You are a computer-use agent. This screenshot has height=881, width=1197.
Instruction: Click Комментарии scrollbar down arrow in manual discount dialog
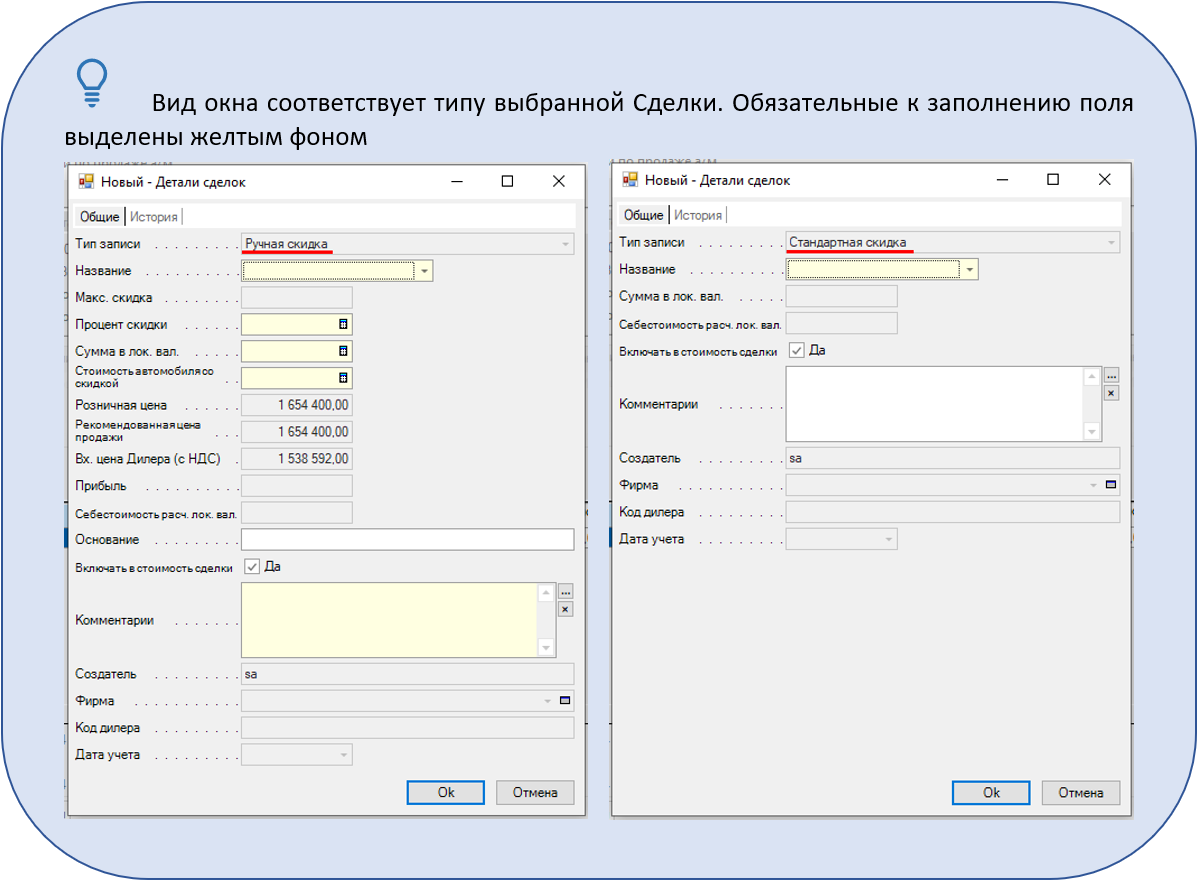546,648
